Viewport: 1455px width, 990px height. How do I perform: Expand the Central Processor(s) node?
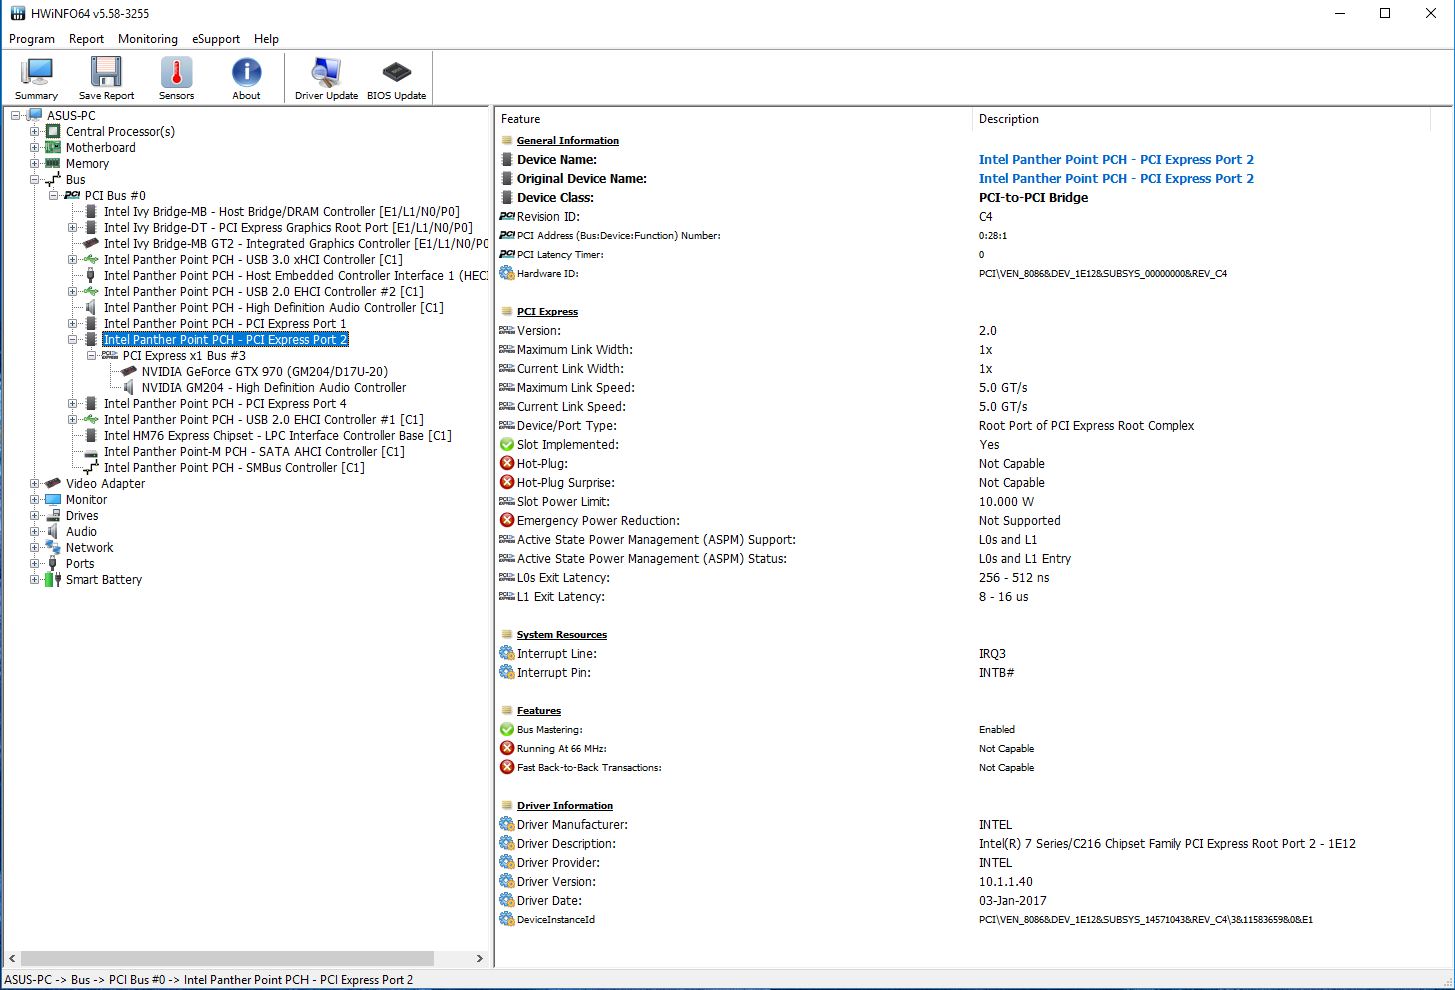click(x=35, y=131)
